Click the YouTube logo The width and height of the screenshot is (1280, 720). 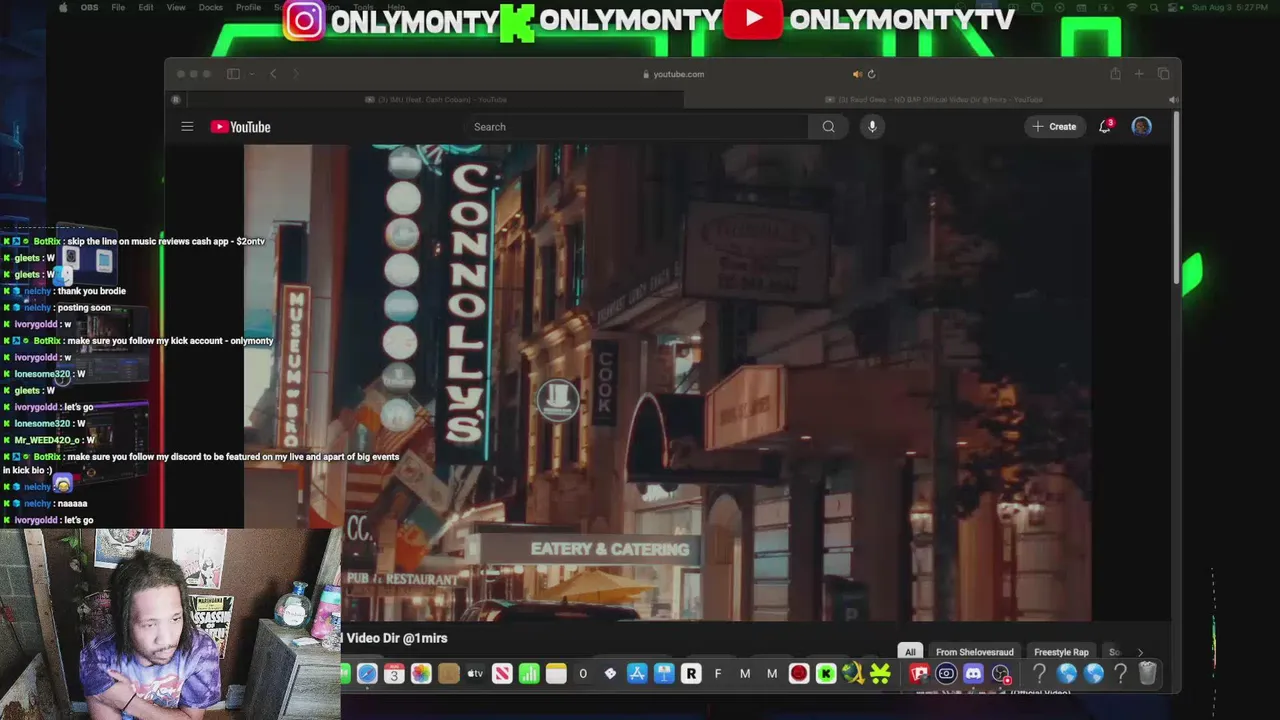point(241,127)
